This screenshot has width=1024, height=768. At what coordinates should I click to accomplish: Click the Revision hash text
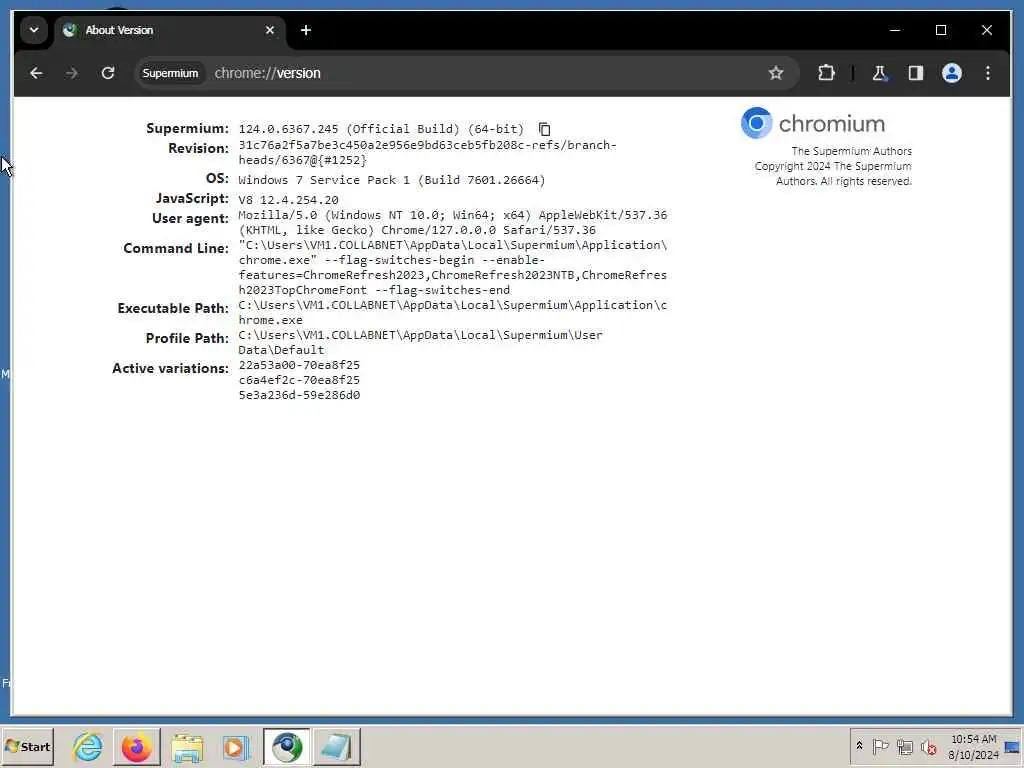coord(427,152)
